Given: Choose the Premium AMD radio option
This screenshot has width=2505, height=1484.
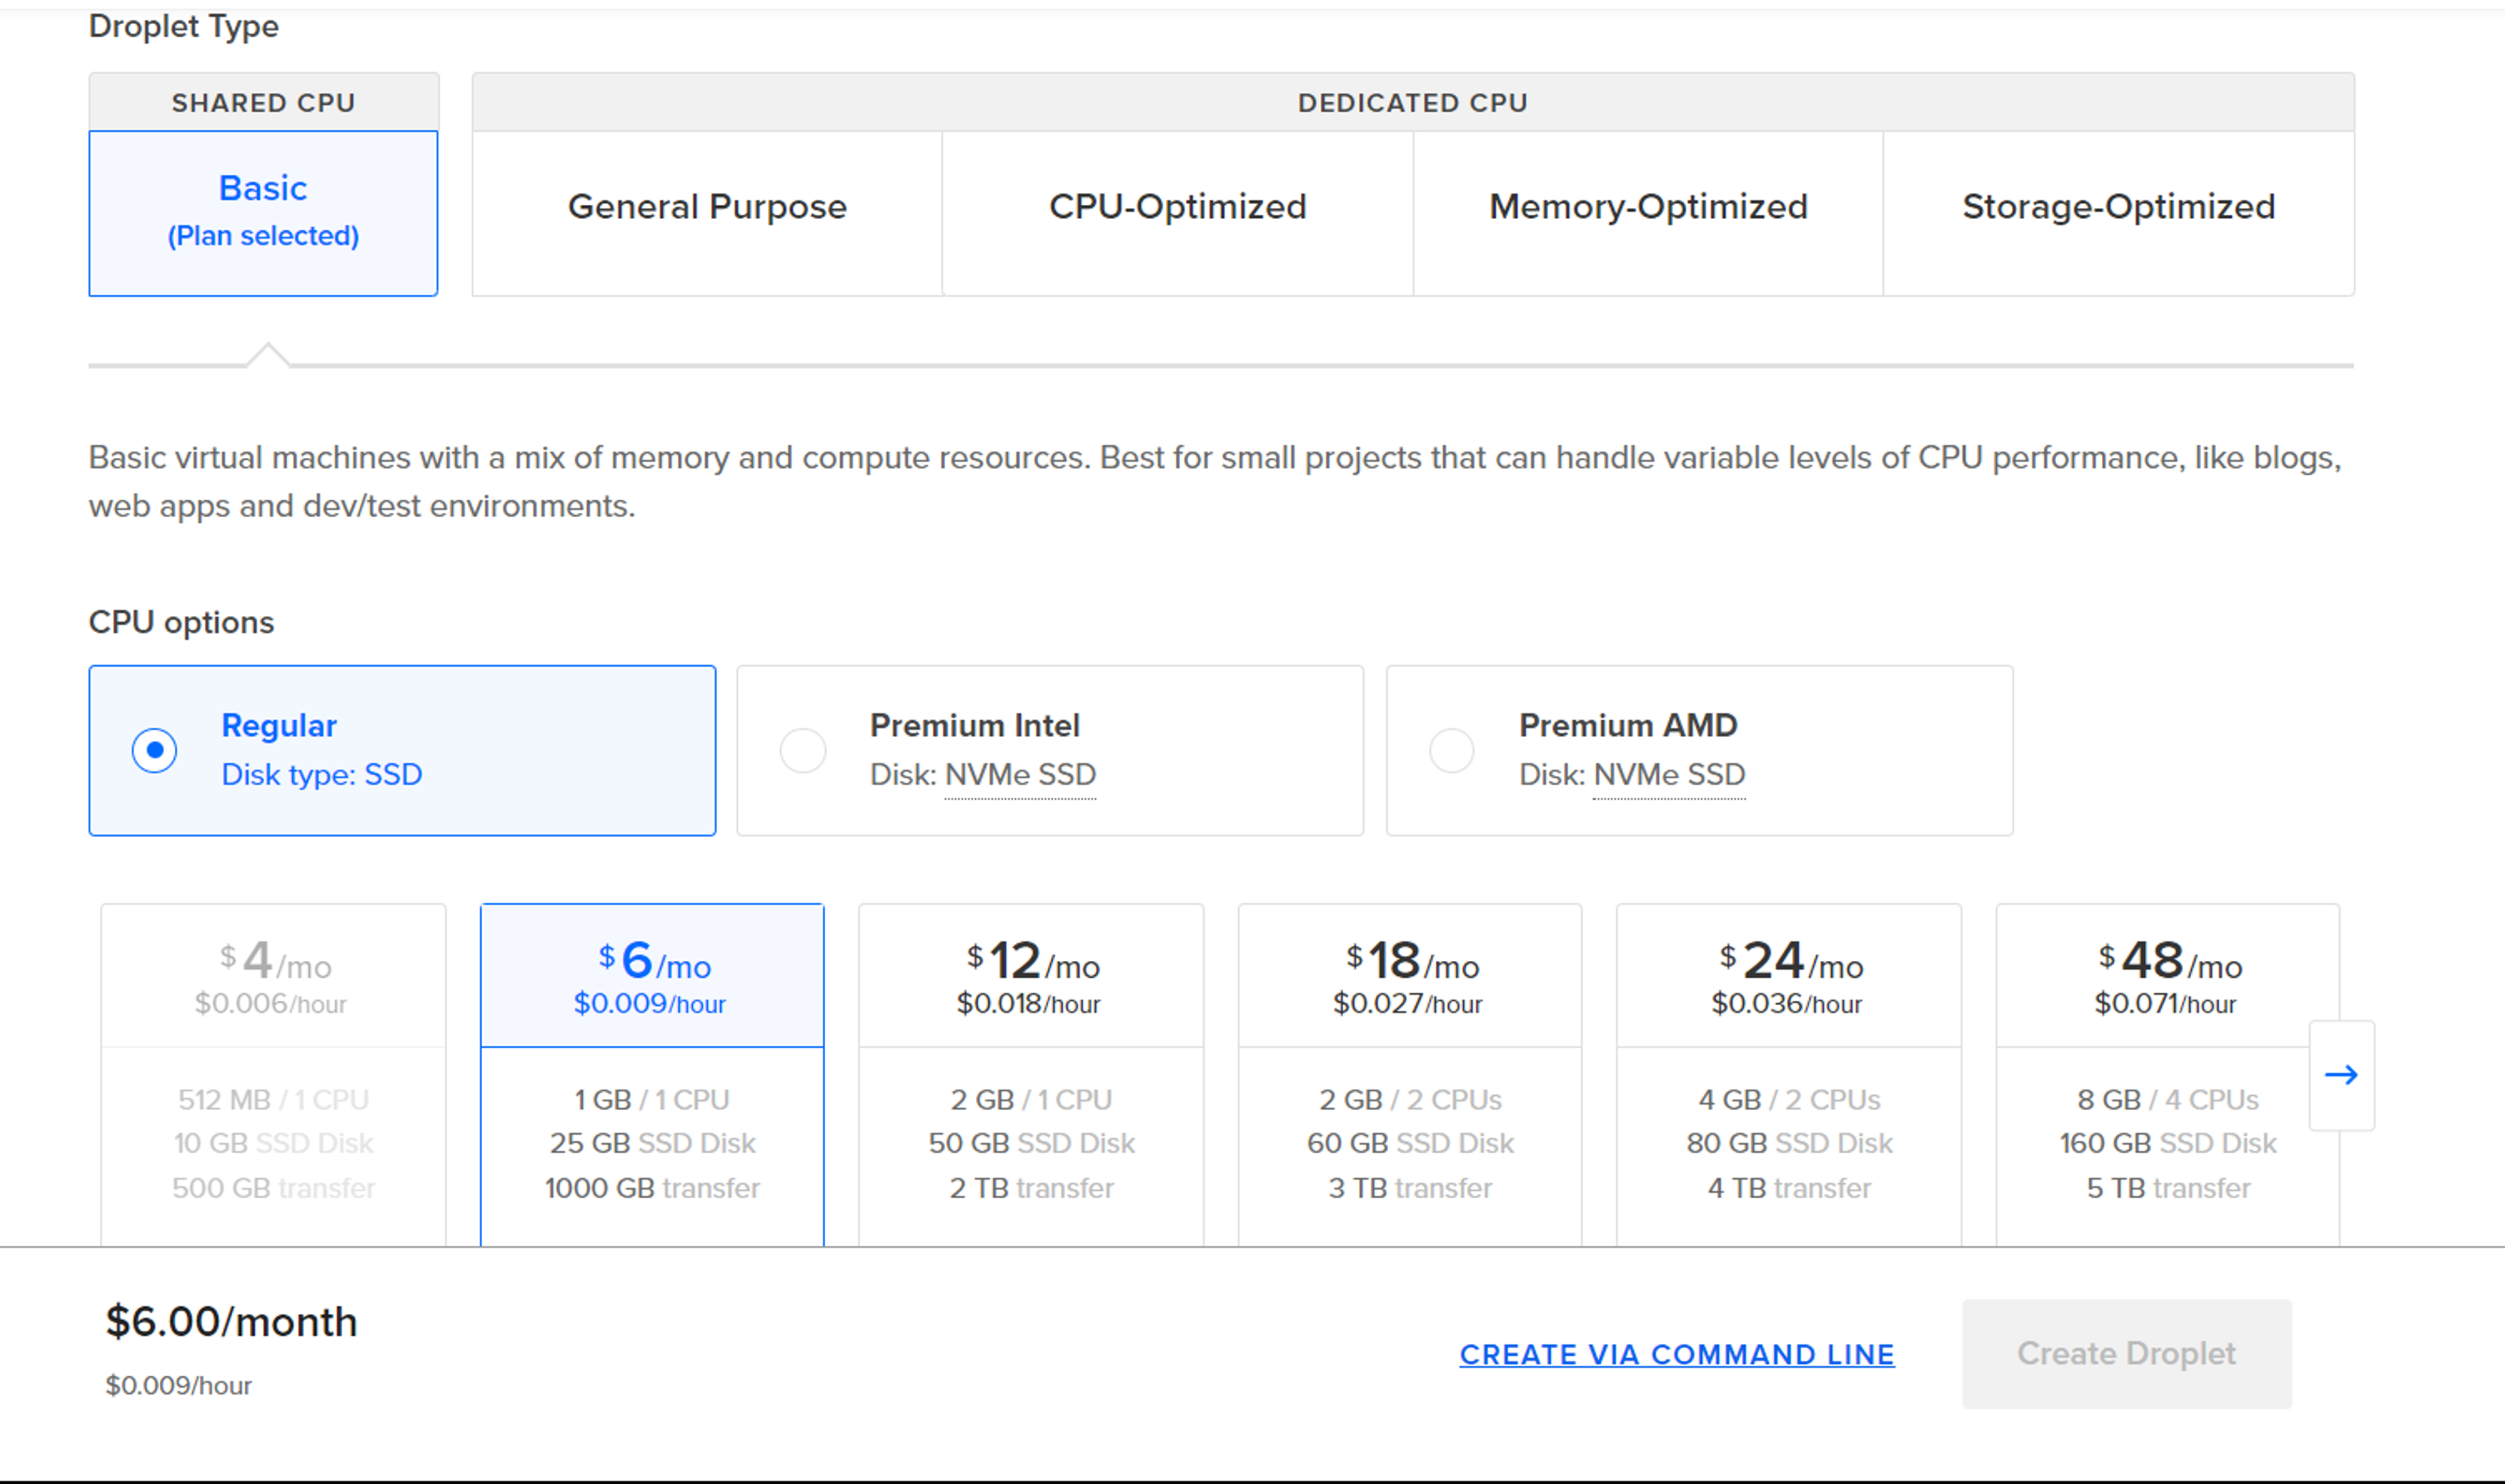Looking at the screenshot, I should (1451, 750).
